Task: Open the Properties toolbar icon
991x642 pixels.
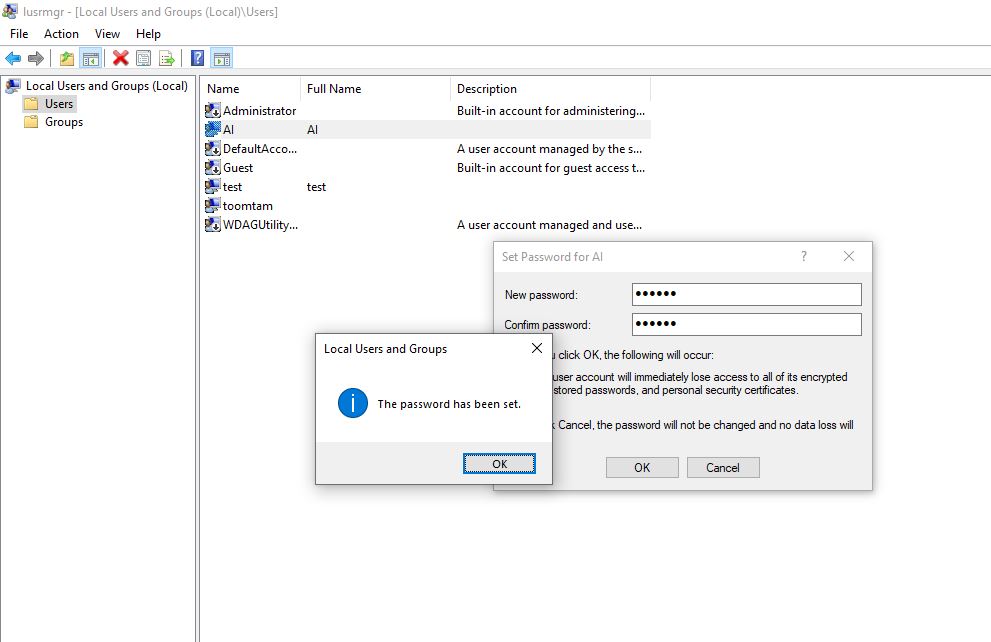Action: (x=143, y=59)
